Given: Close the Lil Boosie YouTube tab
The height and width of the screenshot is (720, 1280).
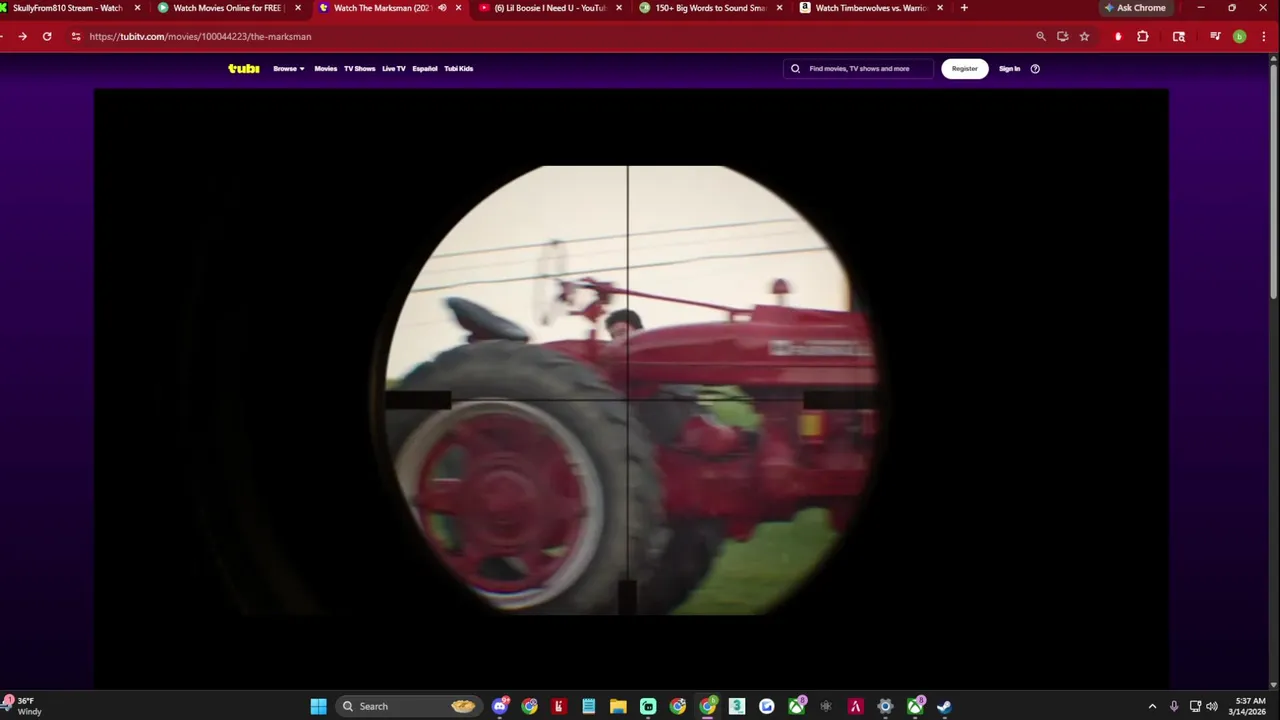Looking at the screenshot, I should coord(619,8).
